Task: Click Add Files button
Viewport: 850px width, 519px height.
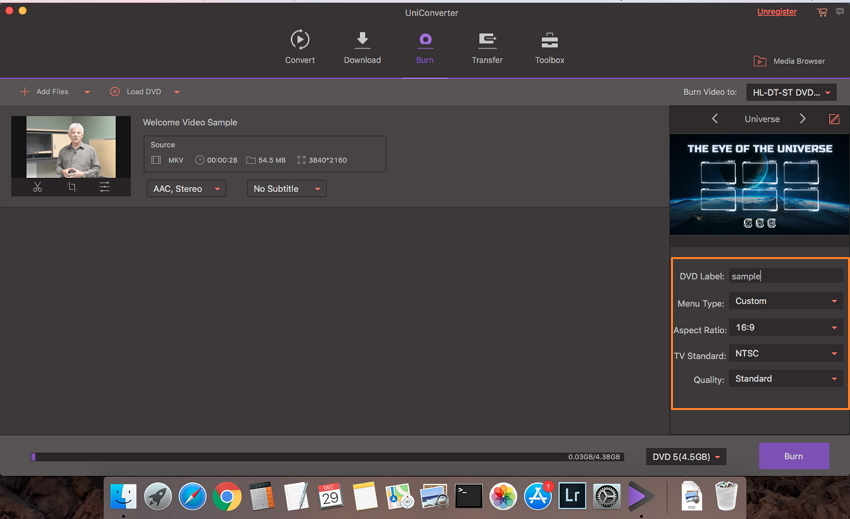Action: coord(44,92)
